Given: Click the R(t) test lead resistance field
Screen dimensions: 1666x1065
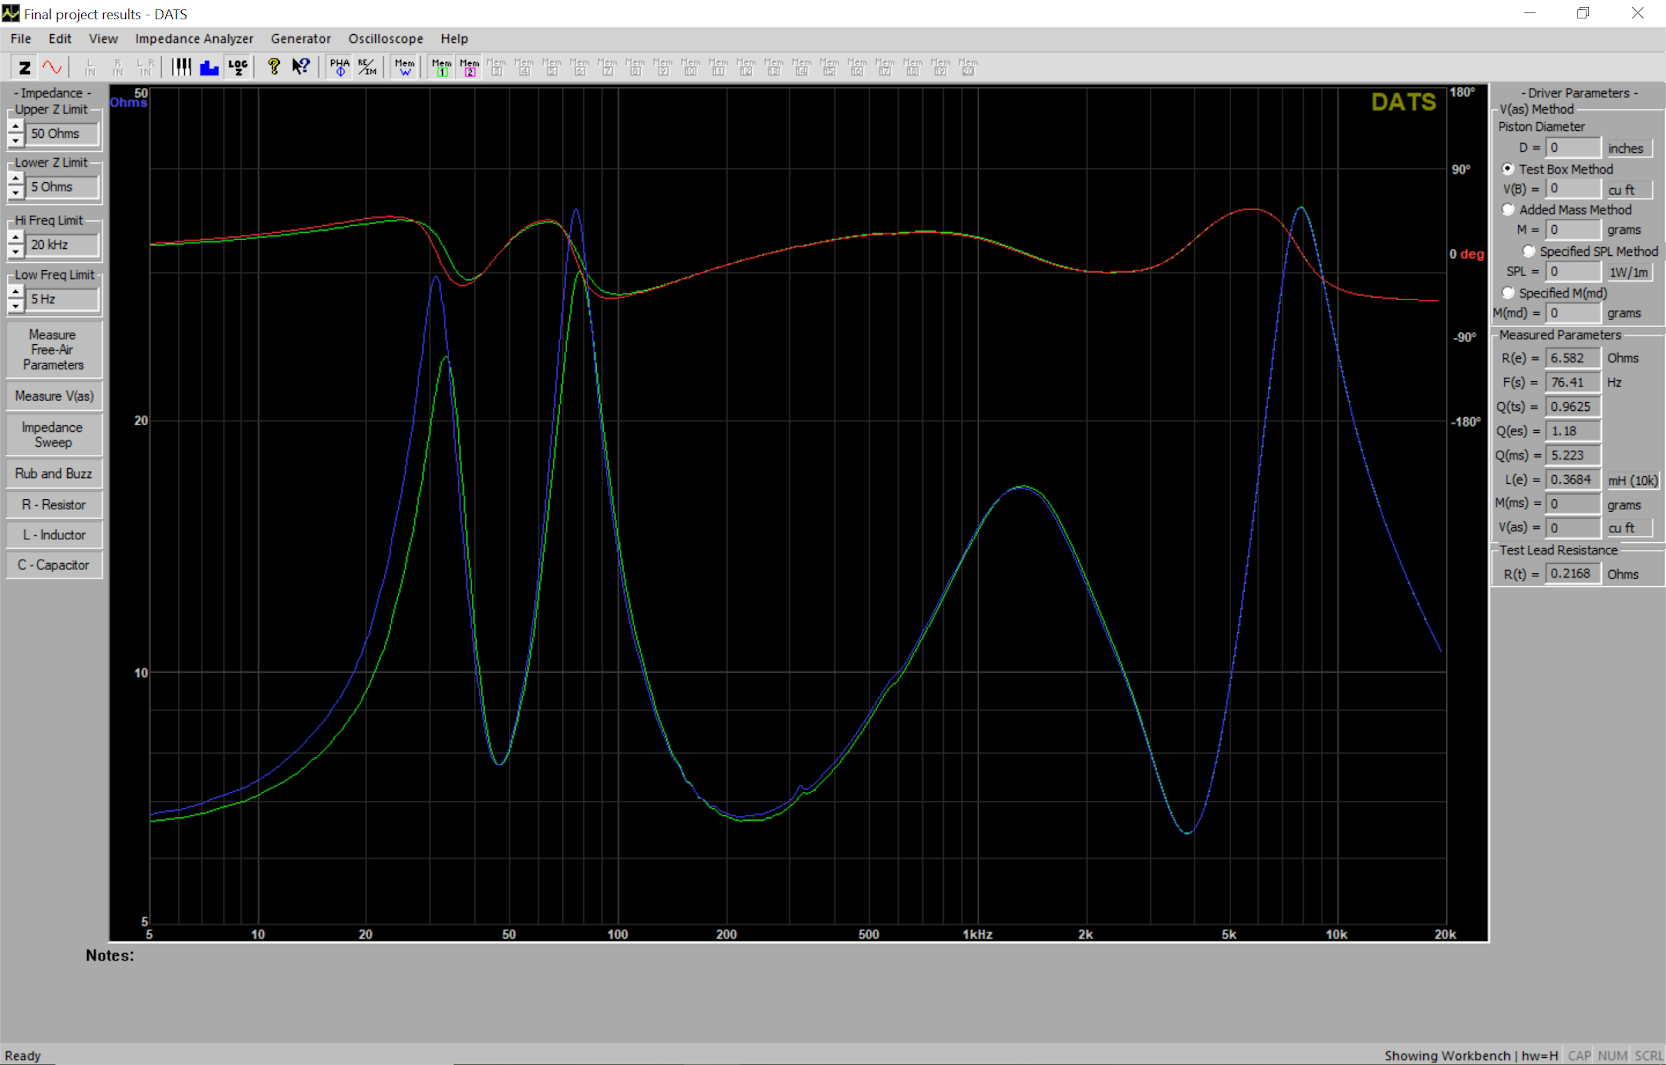Looking at the screenshot, I should point(1573,573).
